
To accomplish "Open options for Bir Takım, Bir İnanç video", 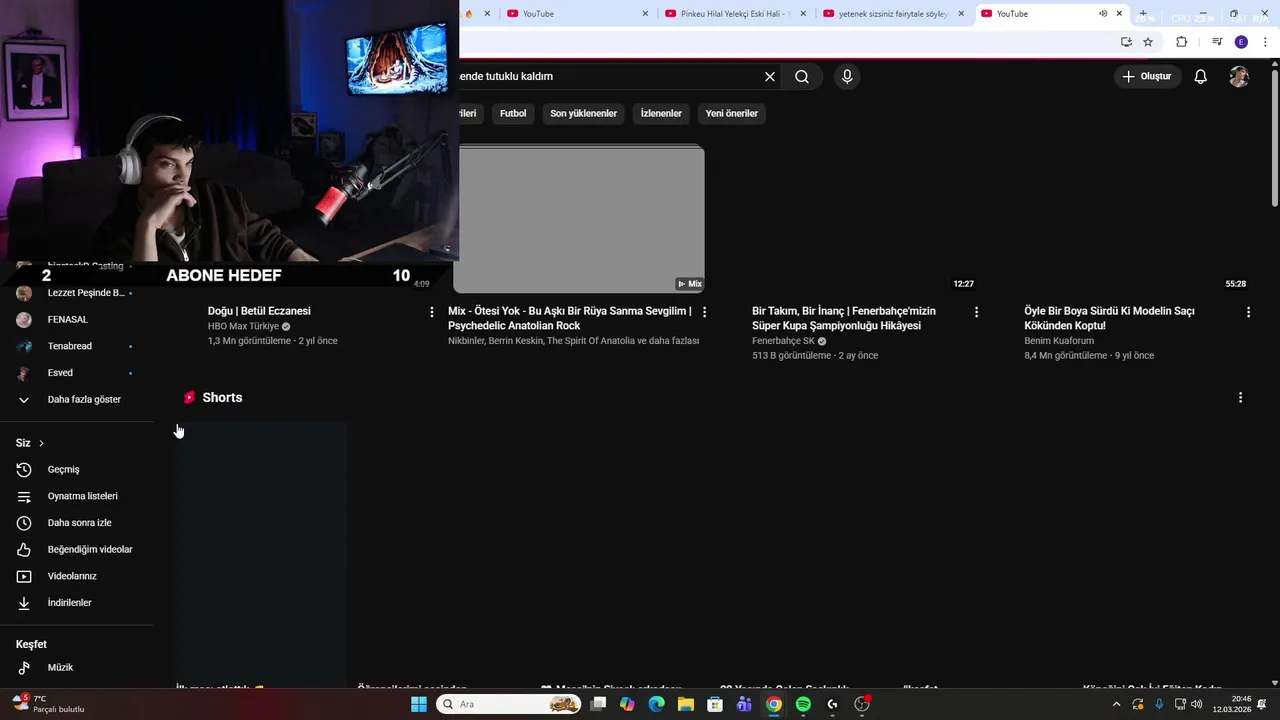I will coord(976,312).
